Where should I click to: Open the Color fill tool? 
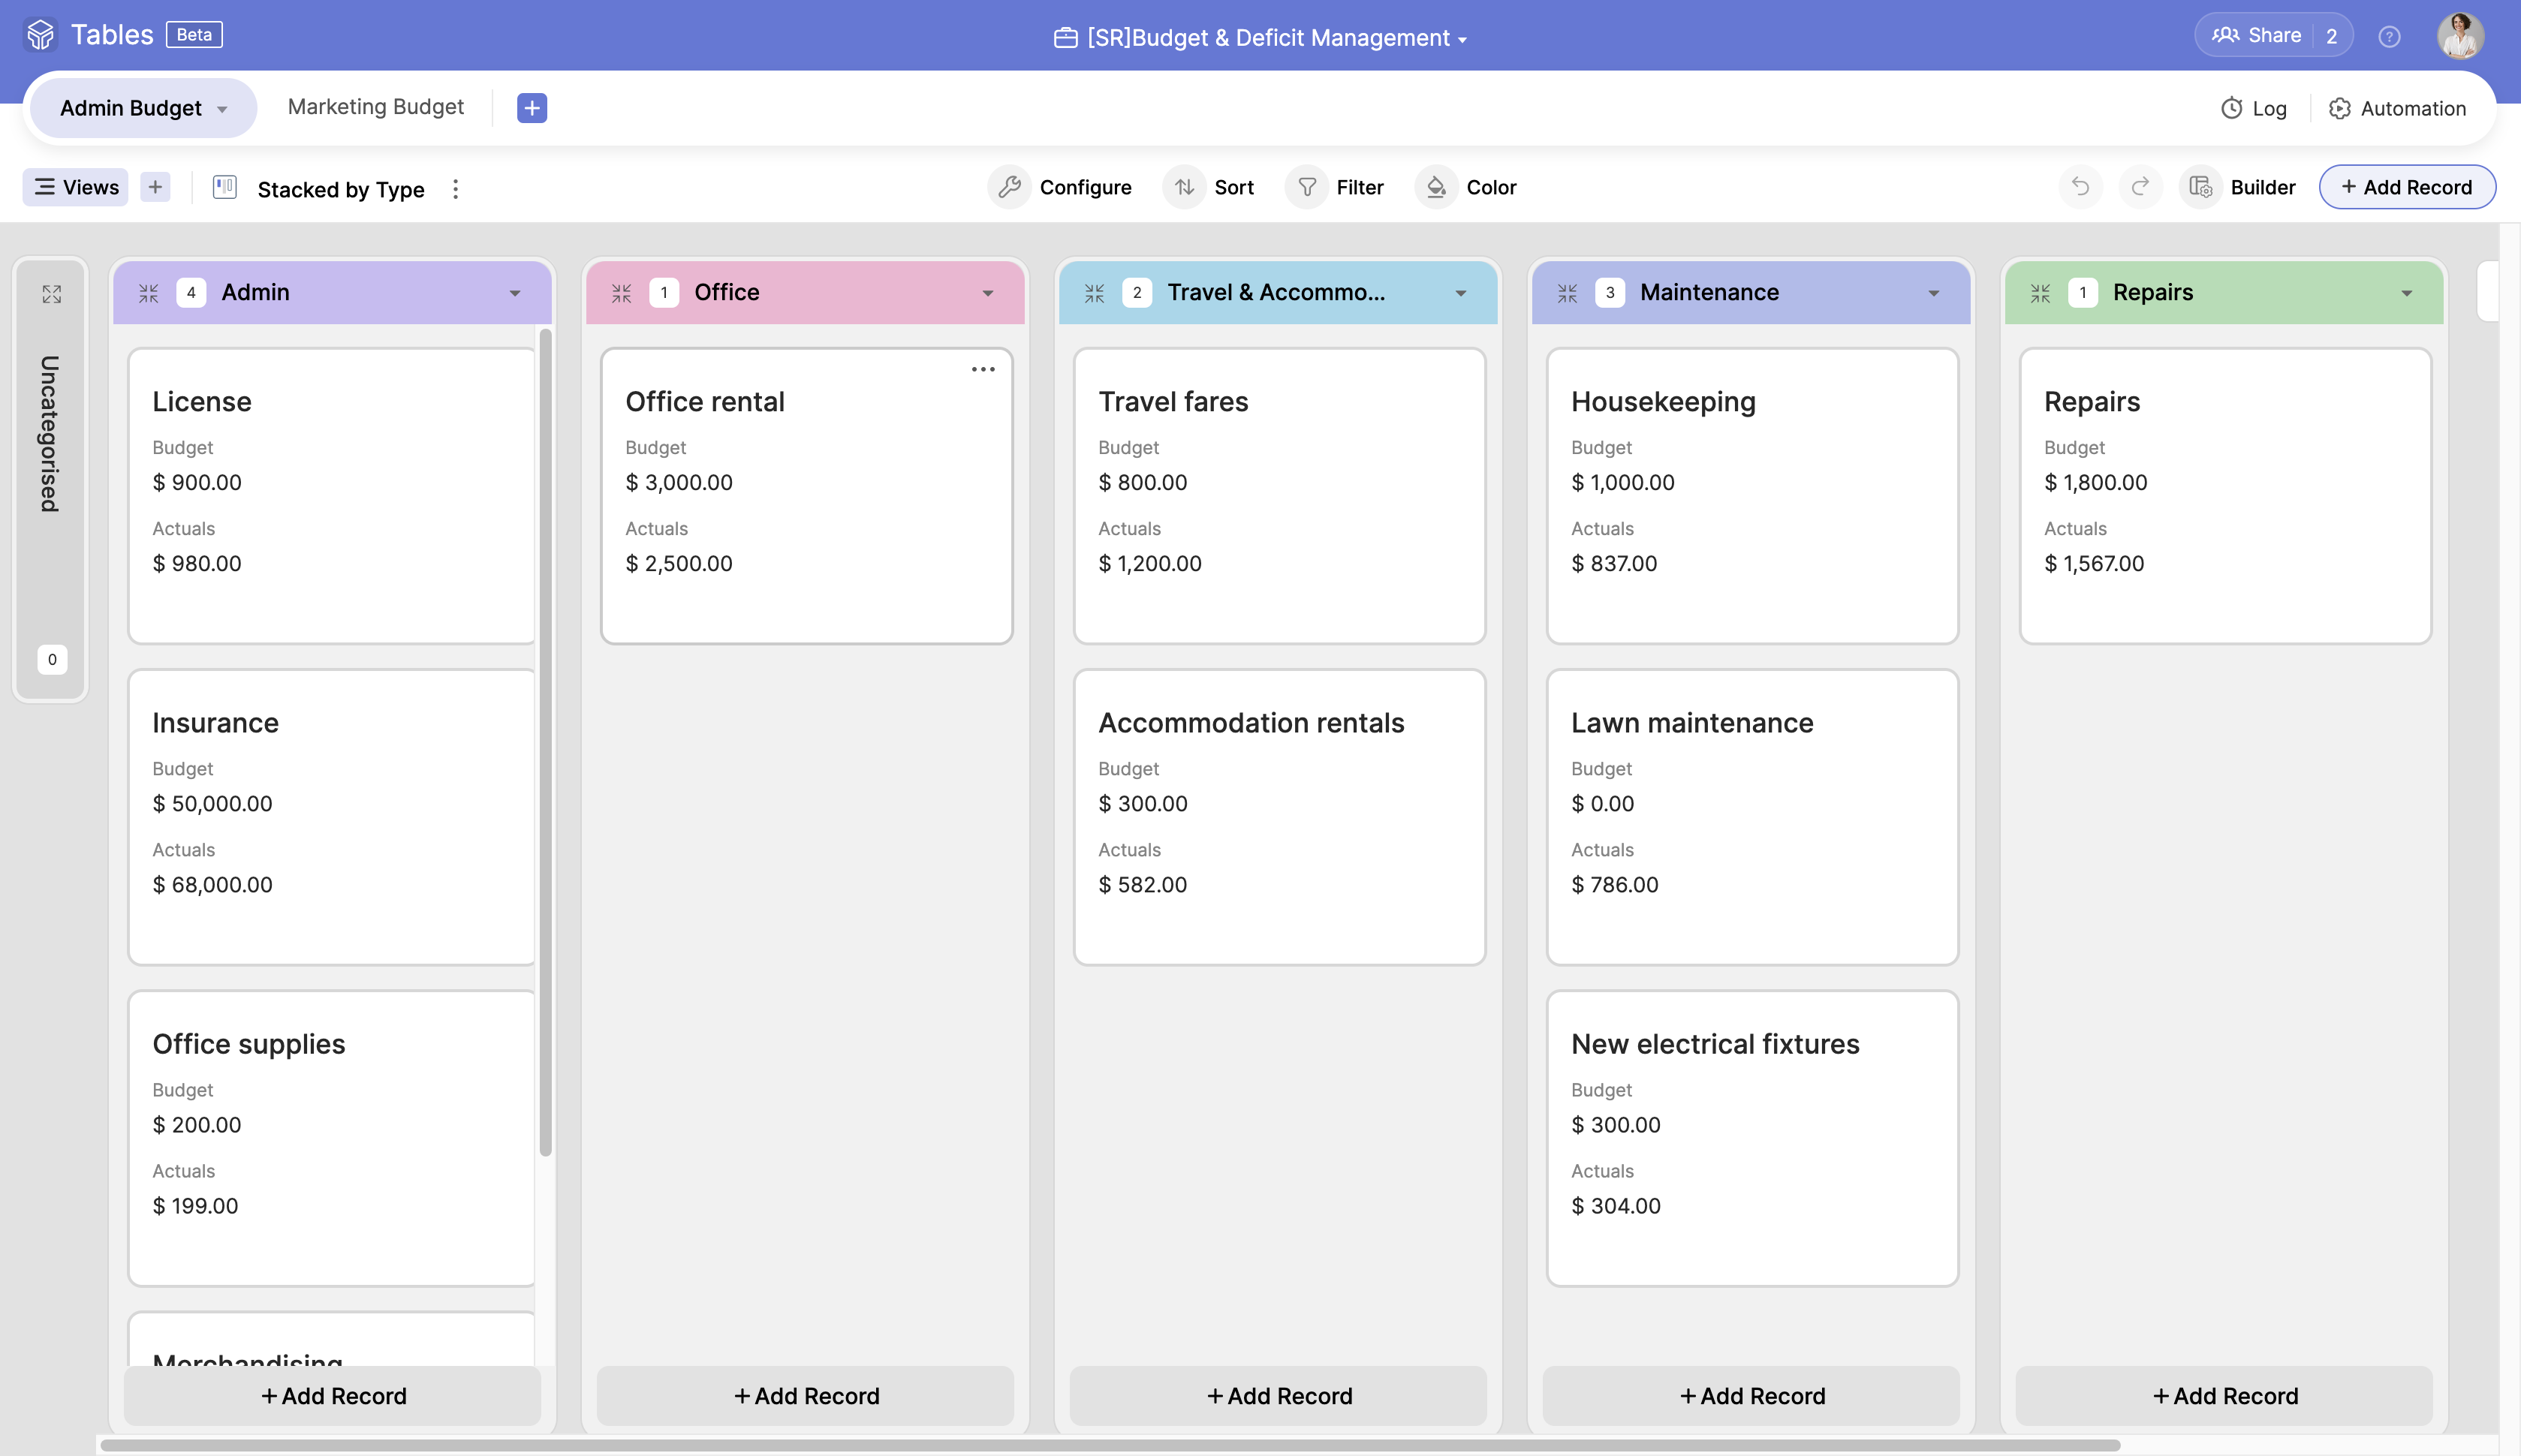1467,187
